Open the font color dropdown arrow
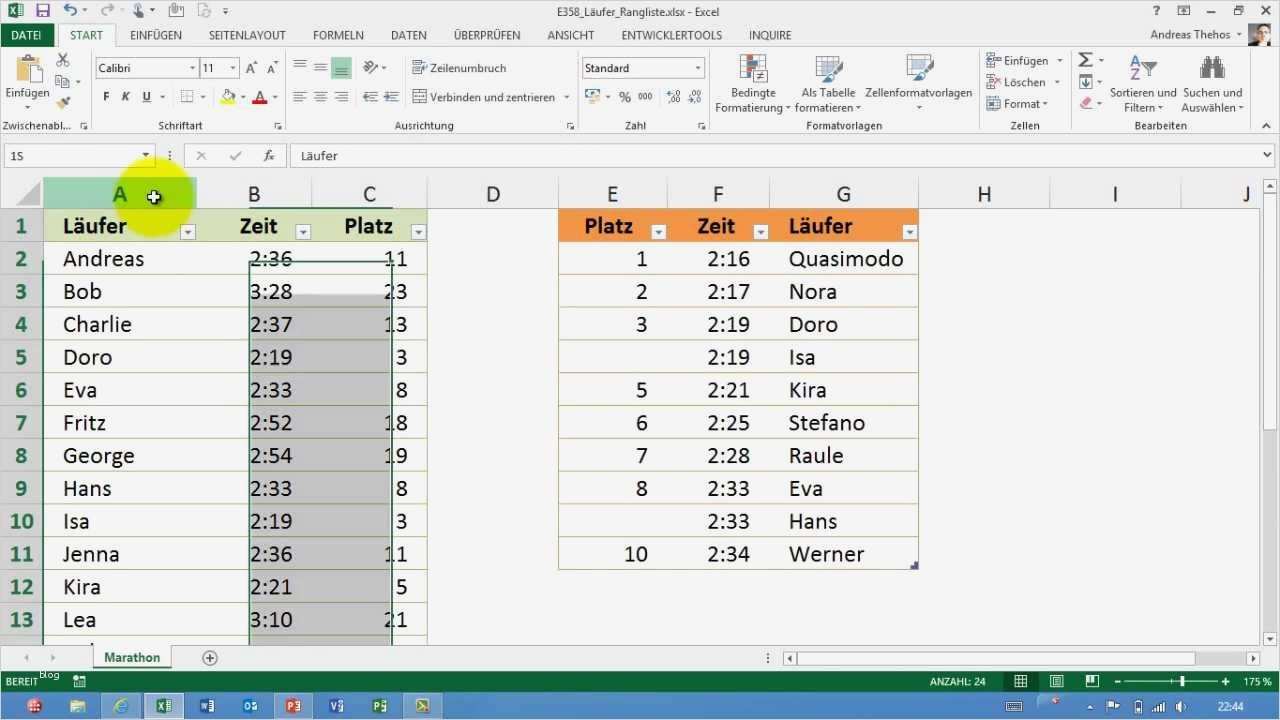This screenshot has width=1280, height=720. point(275,98)
